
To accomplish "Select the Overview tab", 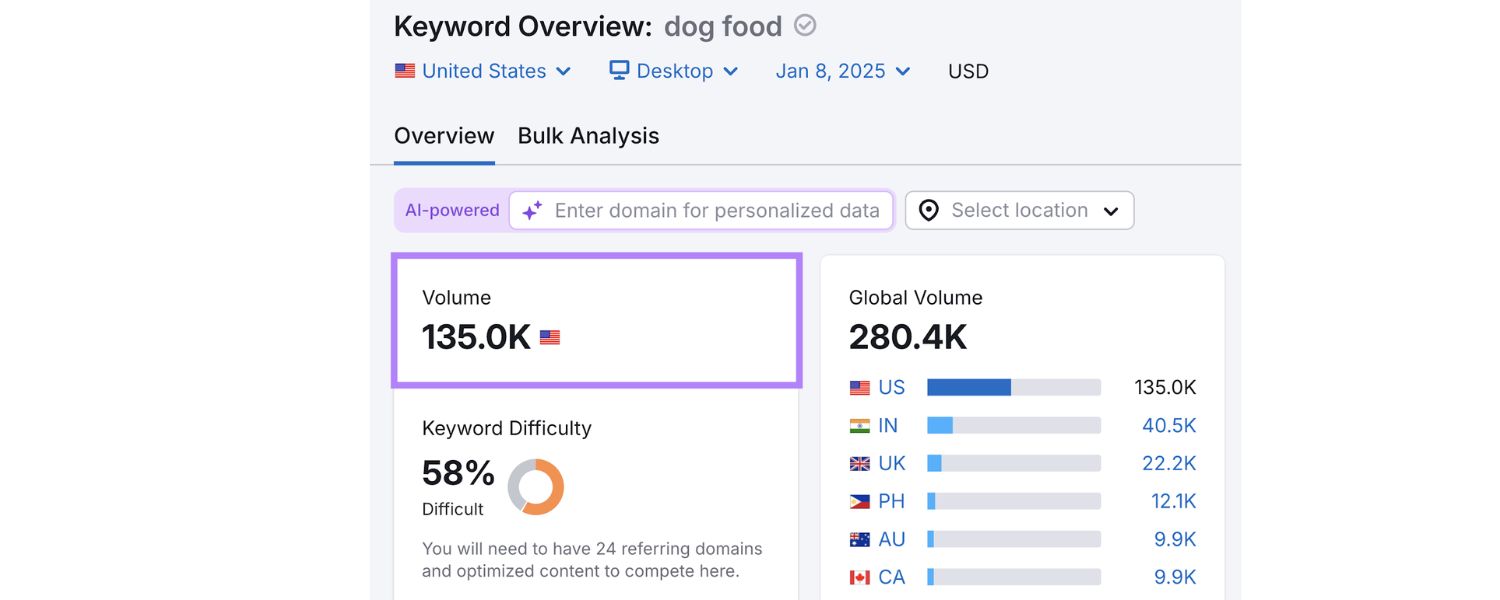I will (444, 135).
